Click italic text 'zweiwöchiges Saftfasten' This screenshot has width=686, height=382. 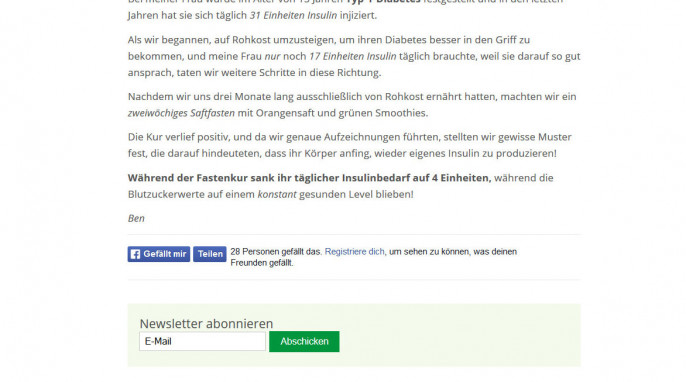181,113
